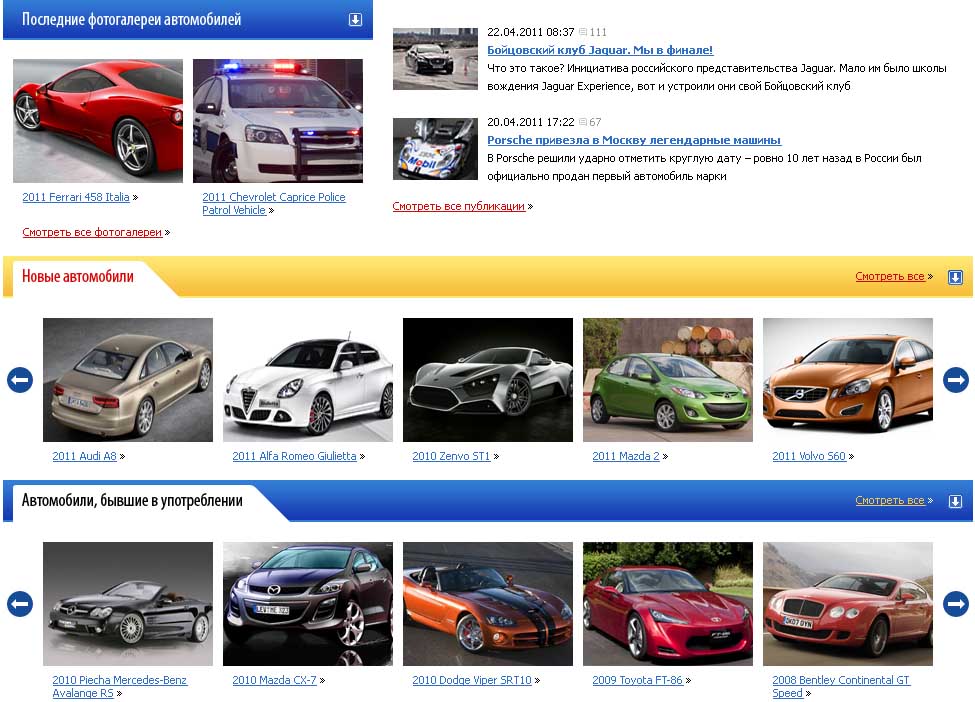Click the date 20.04.2011 17:22

pos(530,122)
